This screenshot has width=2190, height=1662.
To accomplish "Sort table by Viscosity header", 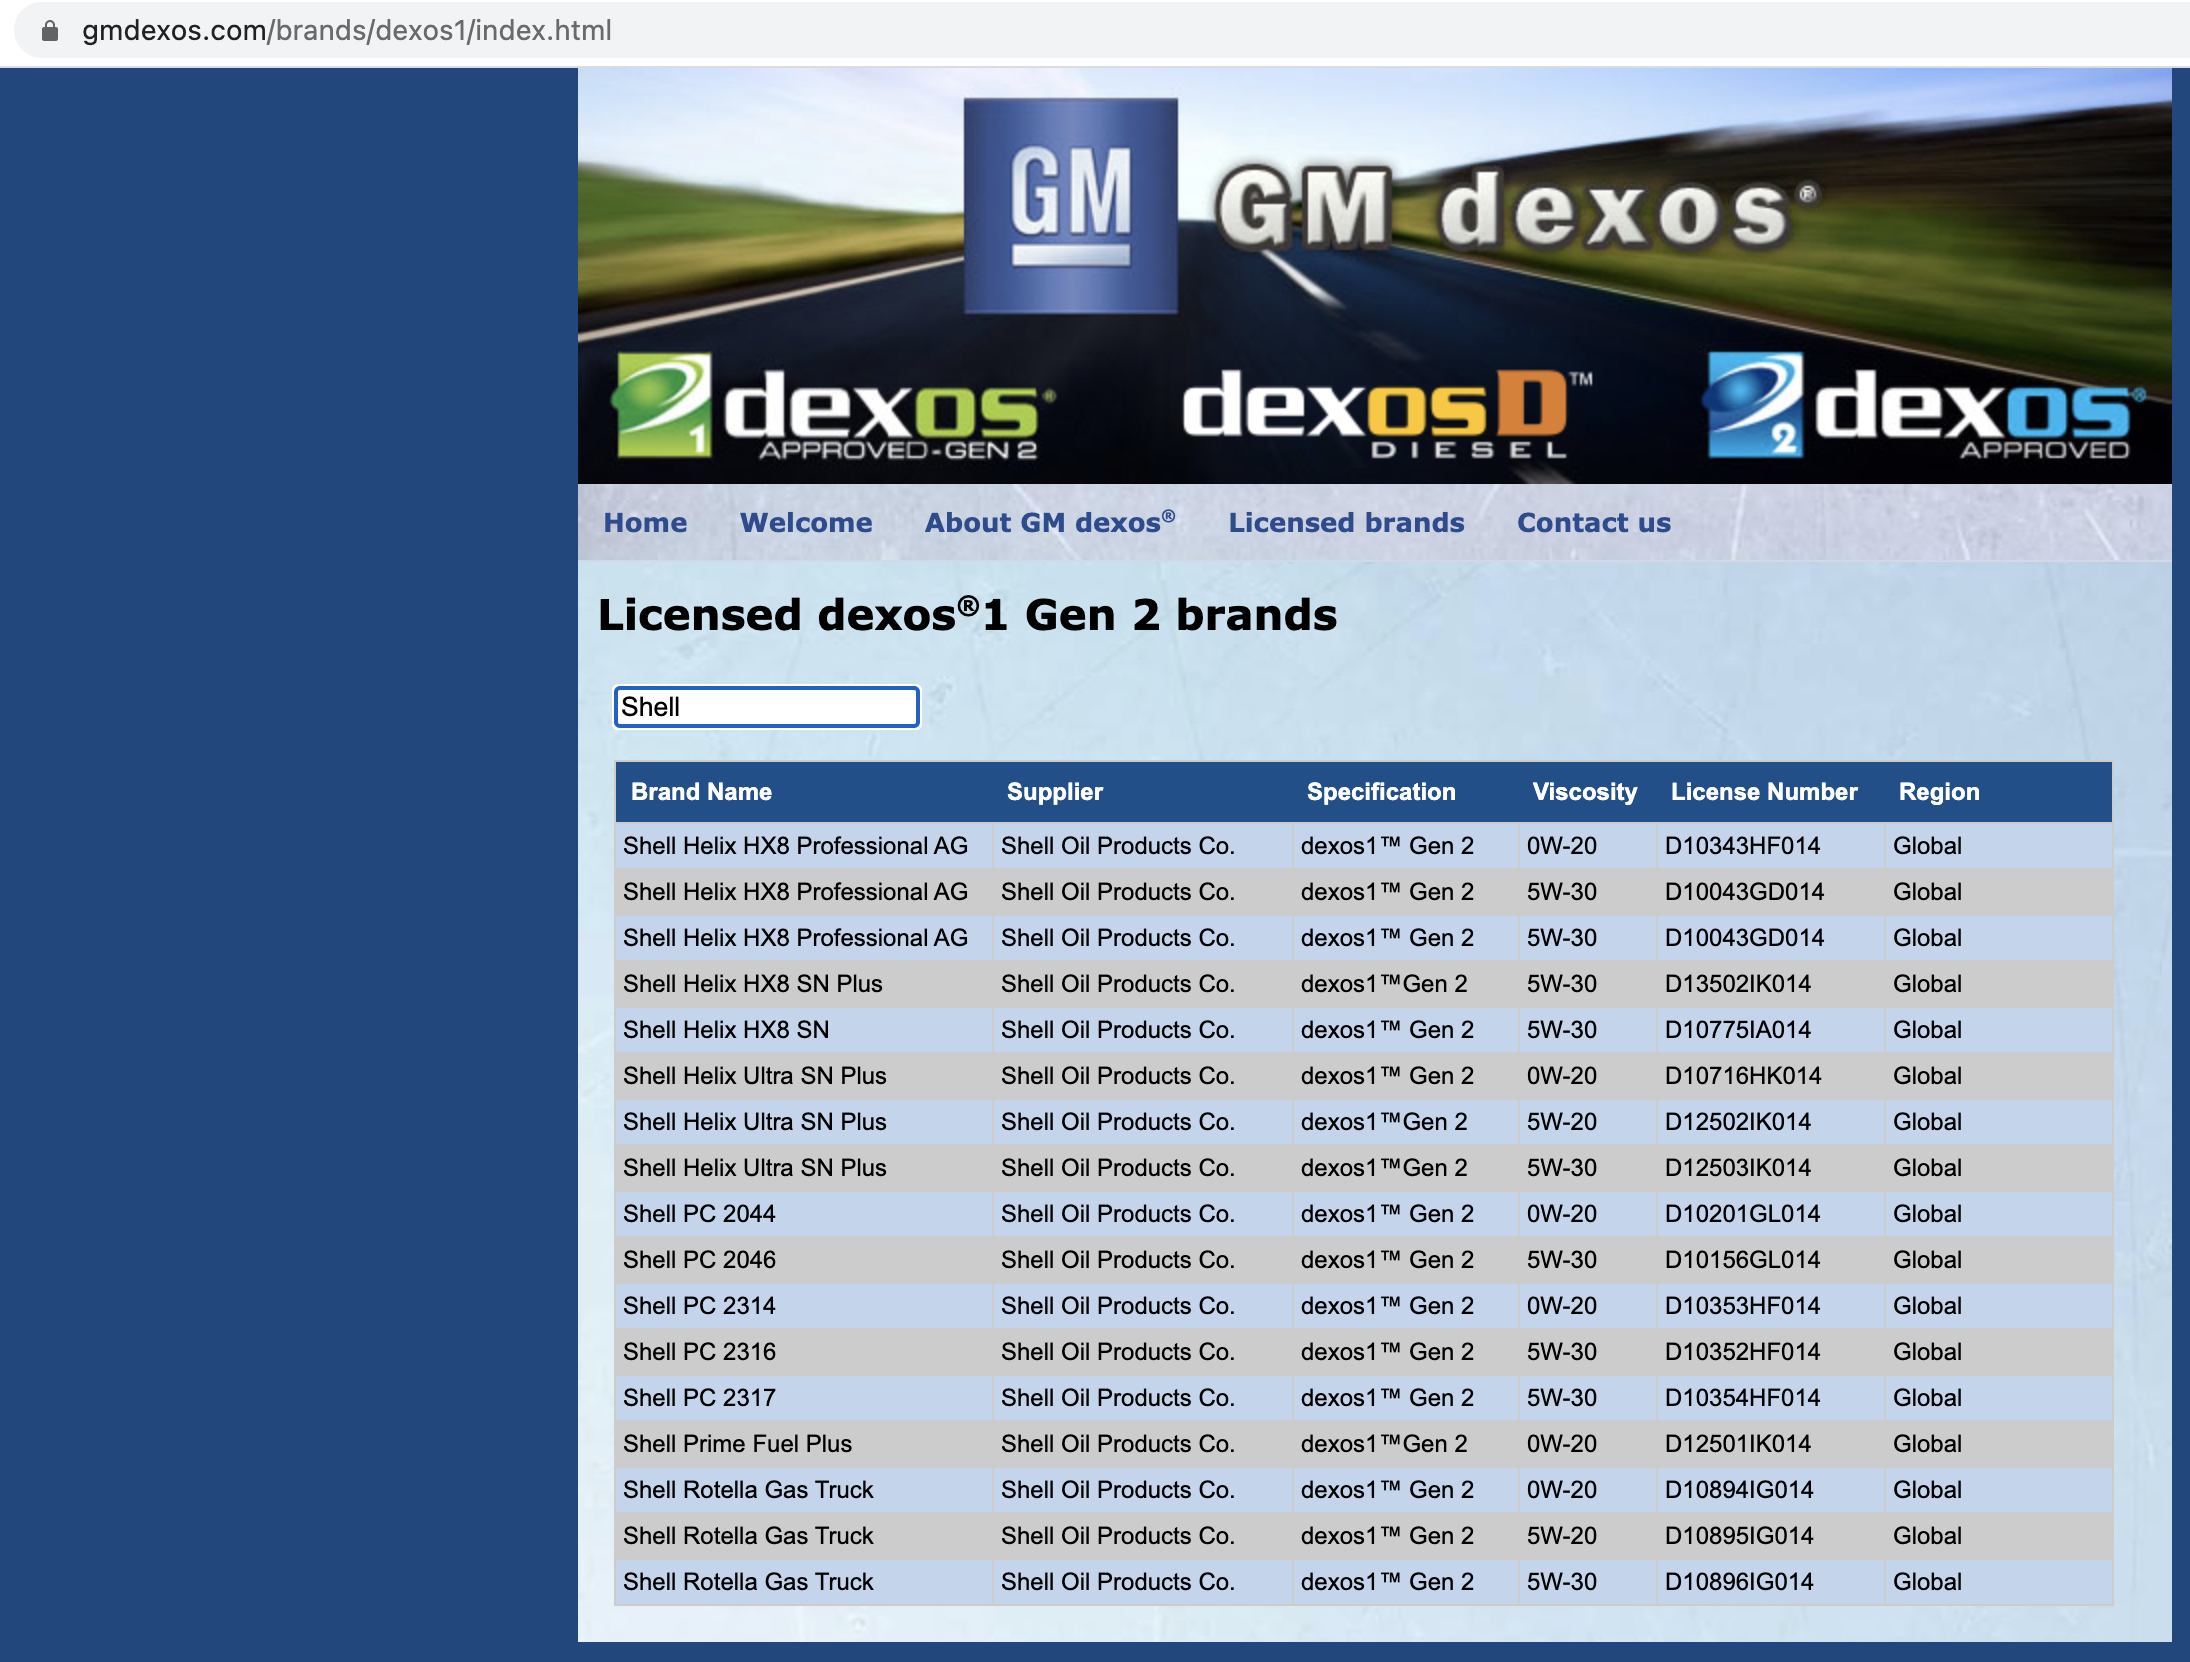I will click(1585, 792).
